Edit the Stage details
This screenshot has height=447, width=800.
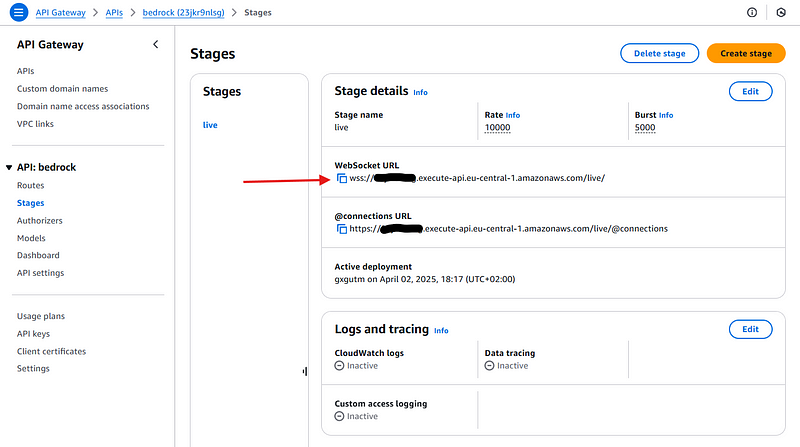pos(750,91)
